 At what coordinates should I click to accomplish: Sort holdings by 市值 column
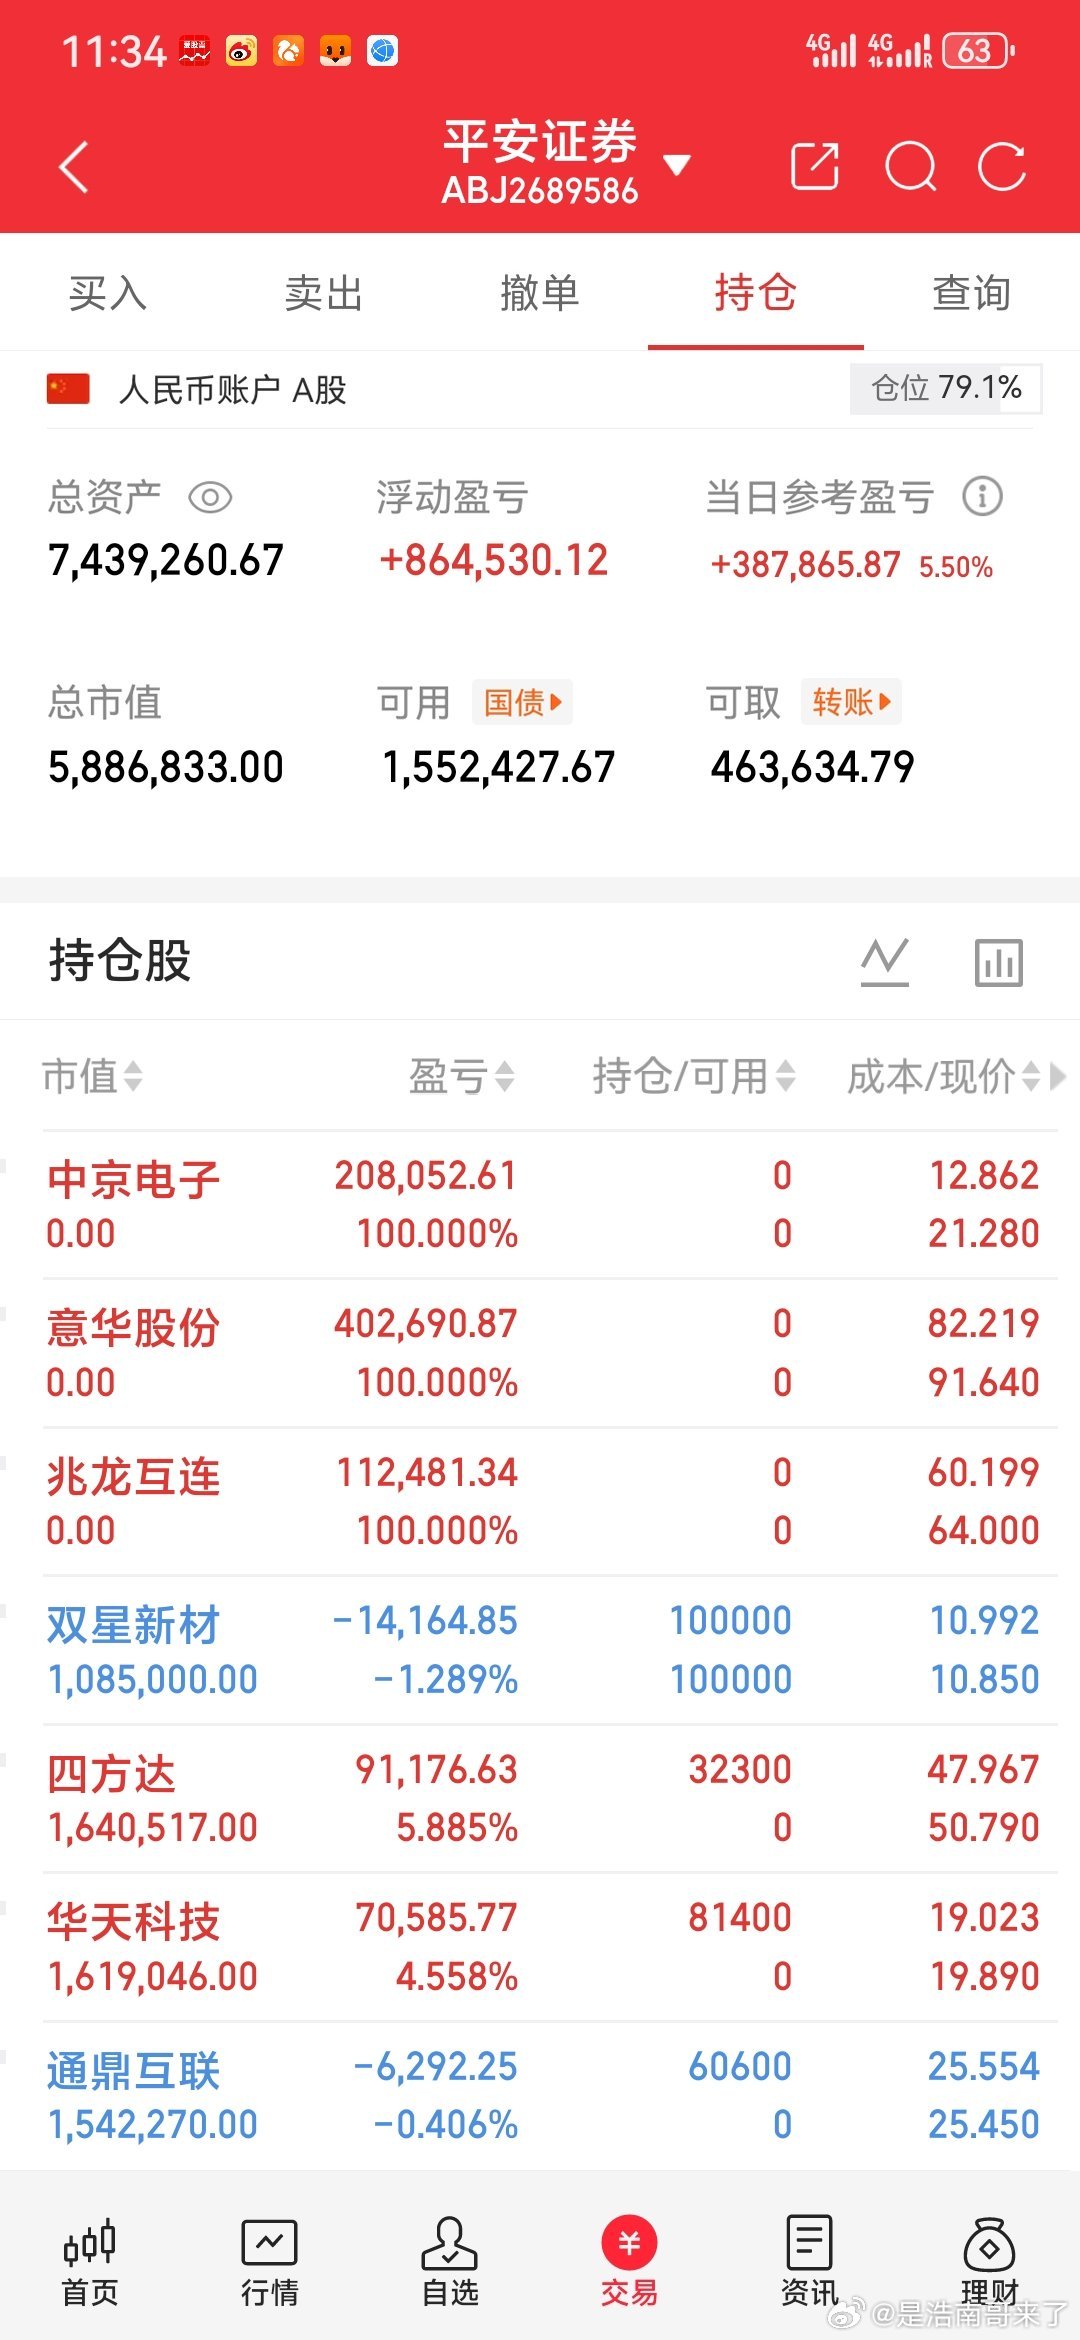pyautogui.click(x=92, y=1077)
